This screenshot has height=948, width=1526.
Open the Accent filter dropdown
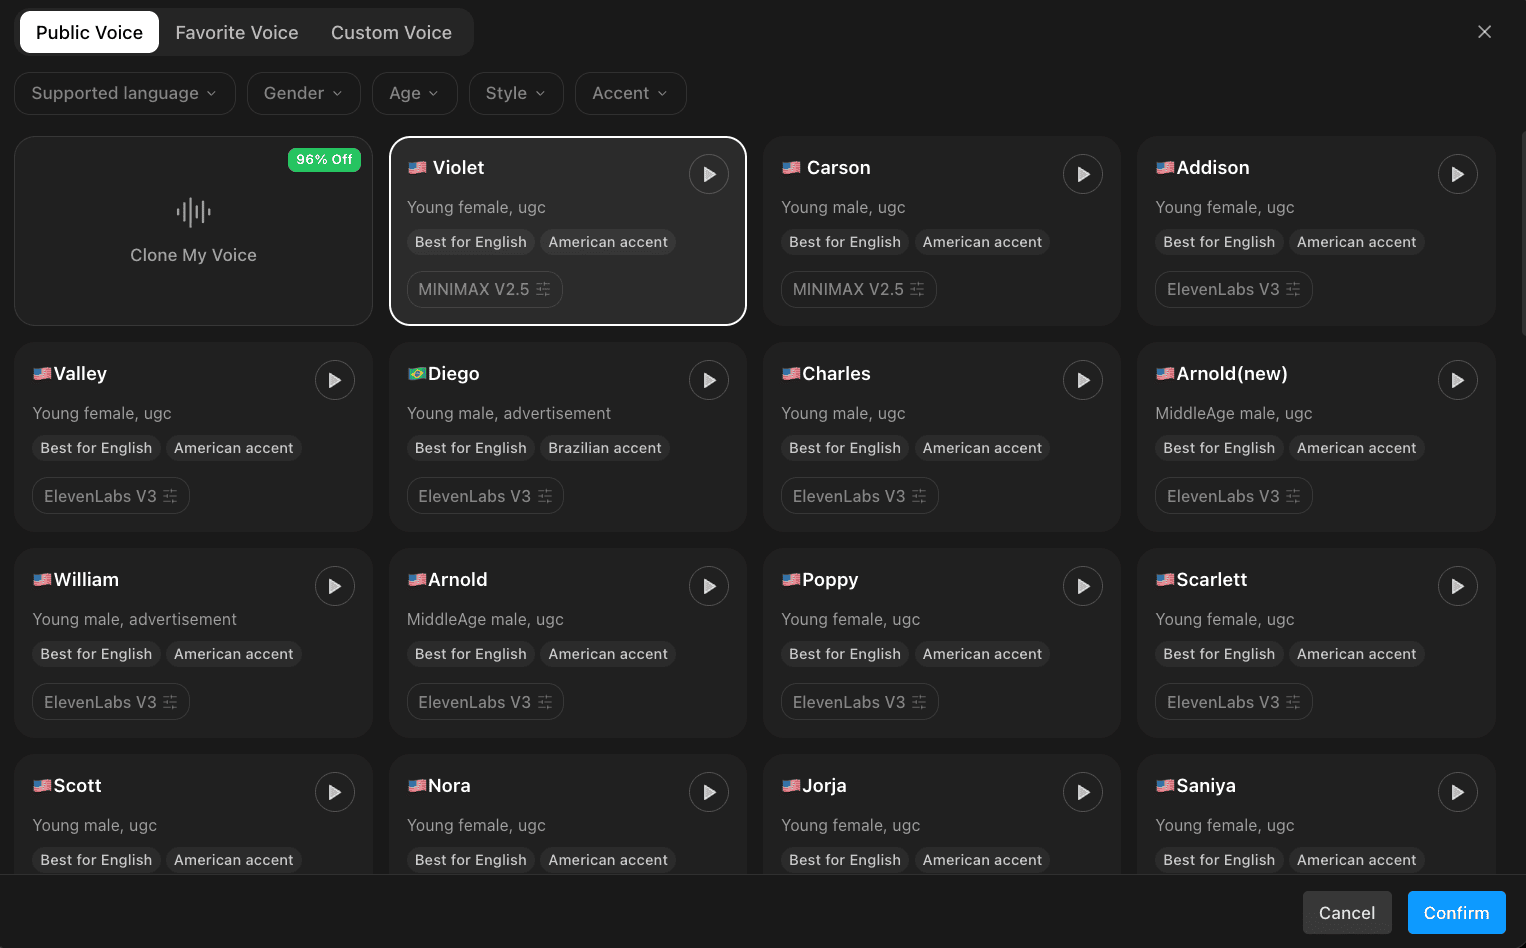pos(630,93)
